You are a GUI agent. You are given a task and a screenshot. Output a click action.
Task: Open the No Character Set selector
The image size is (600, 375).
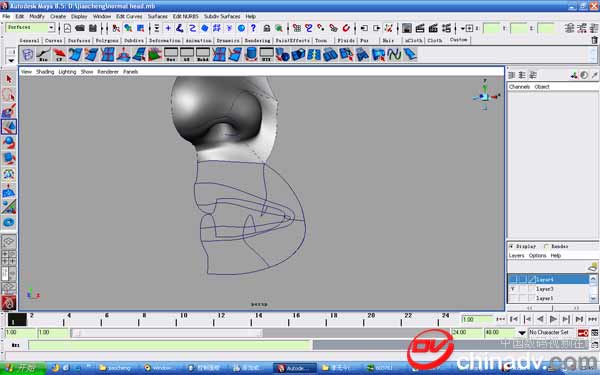(x=551, y=333)
